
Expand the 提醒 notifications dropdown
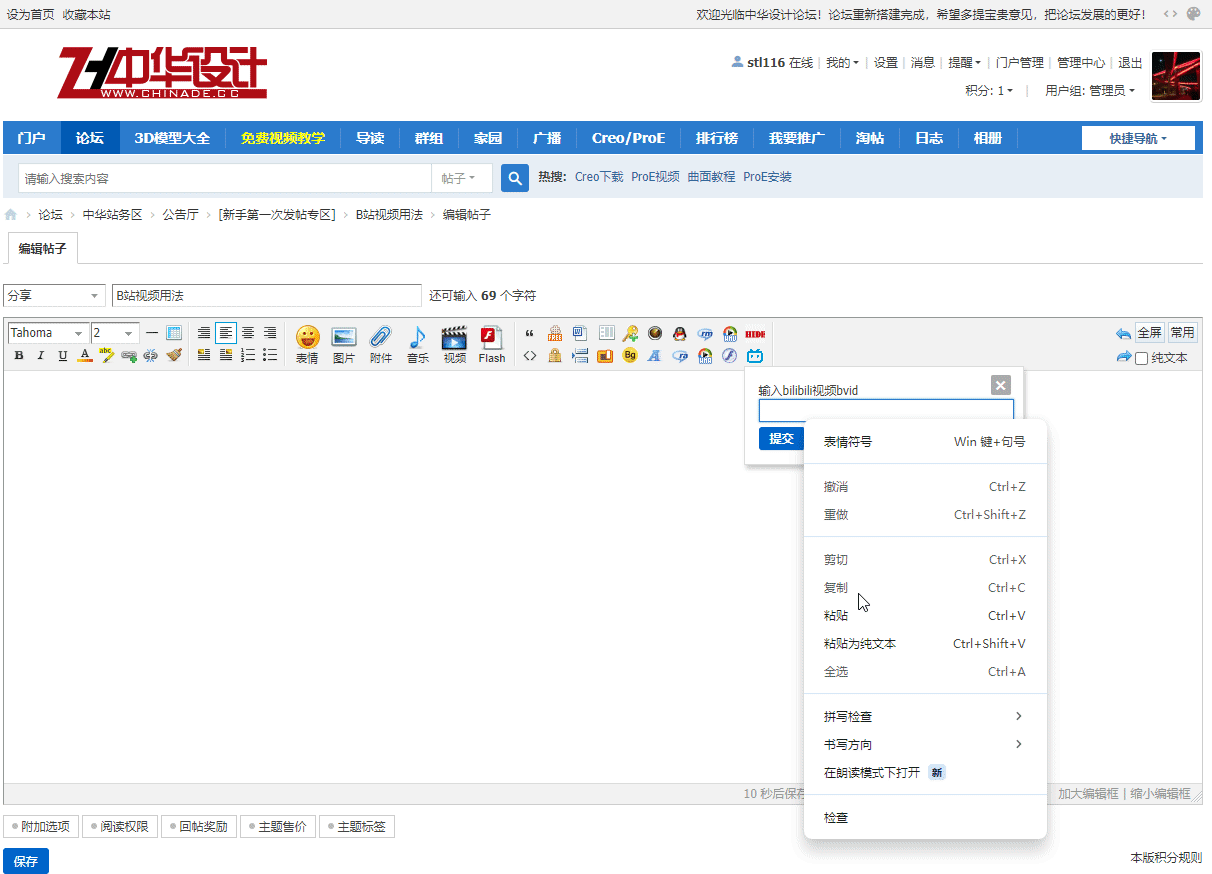tap(964, 62)
